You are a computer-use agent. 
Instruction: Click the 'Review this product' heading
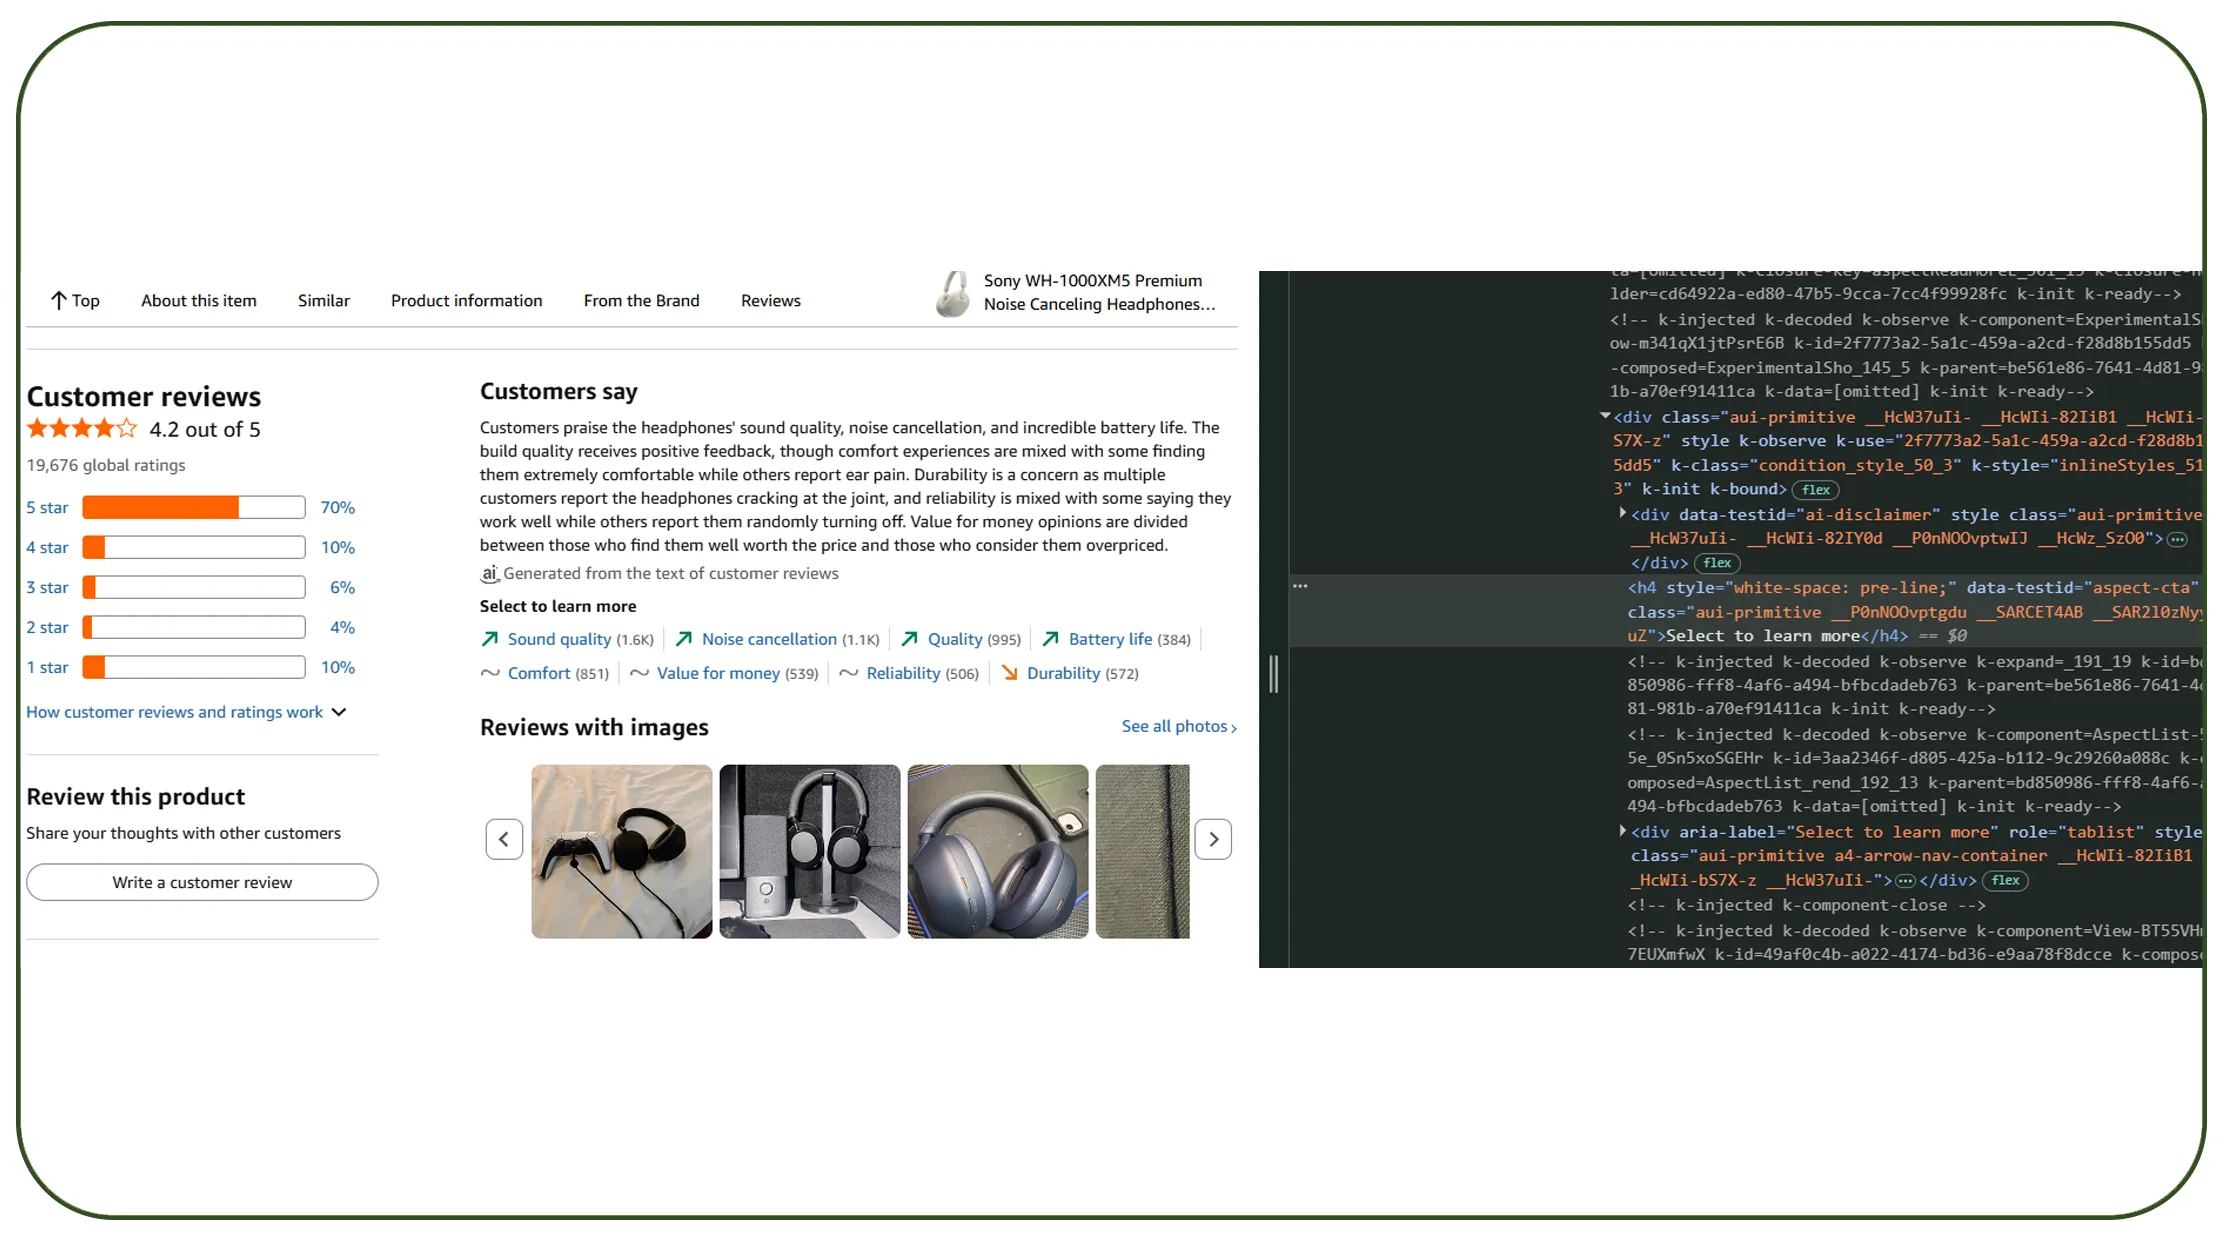[136, 796]
